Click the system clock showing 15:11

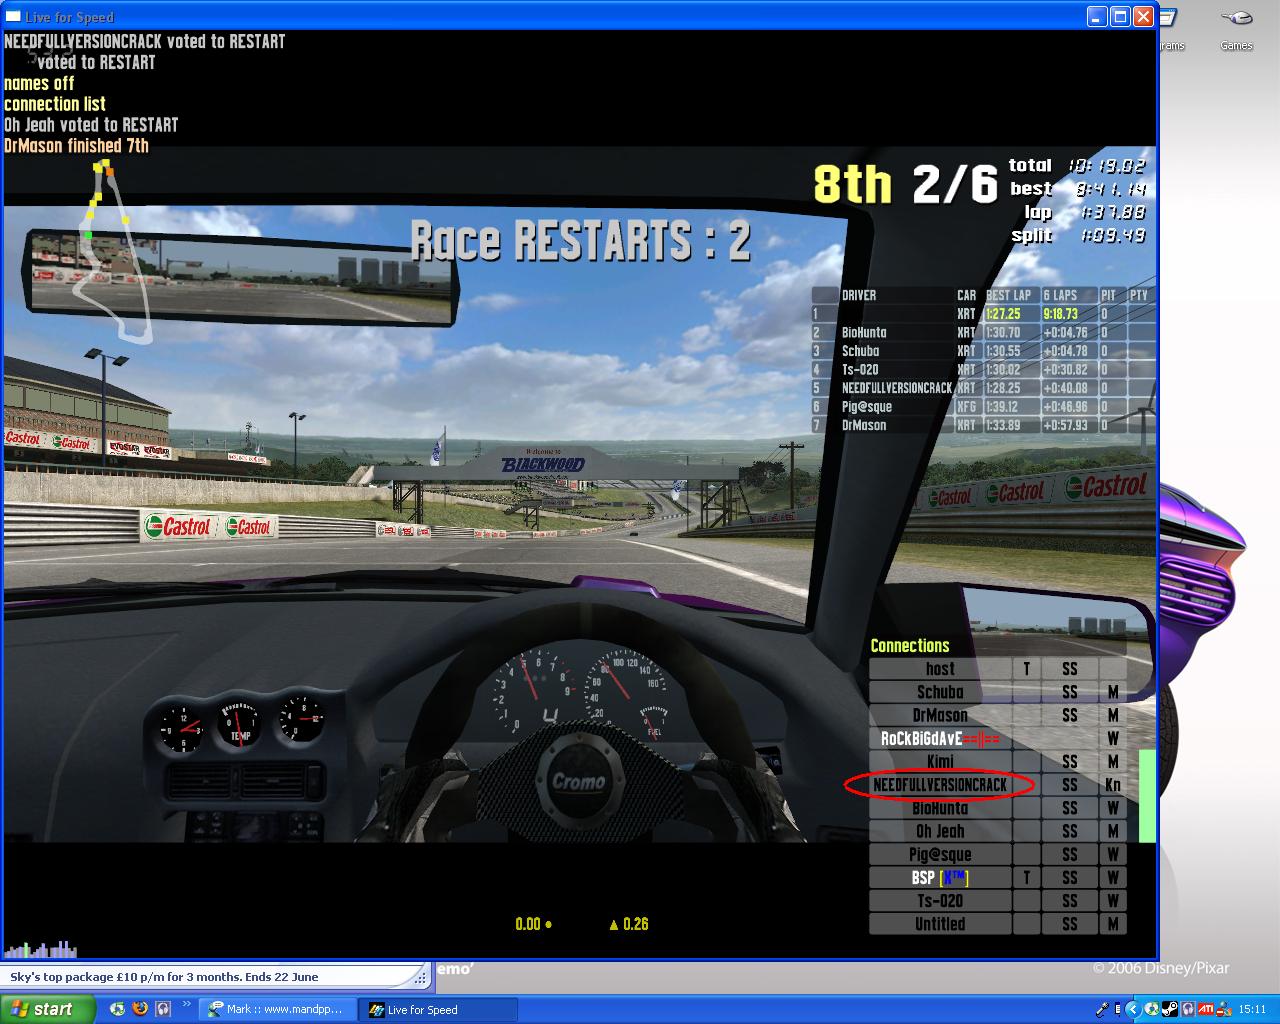point(1252,1010)
